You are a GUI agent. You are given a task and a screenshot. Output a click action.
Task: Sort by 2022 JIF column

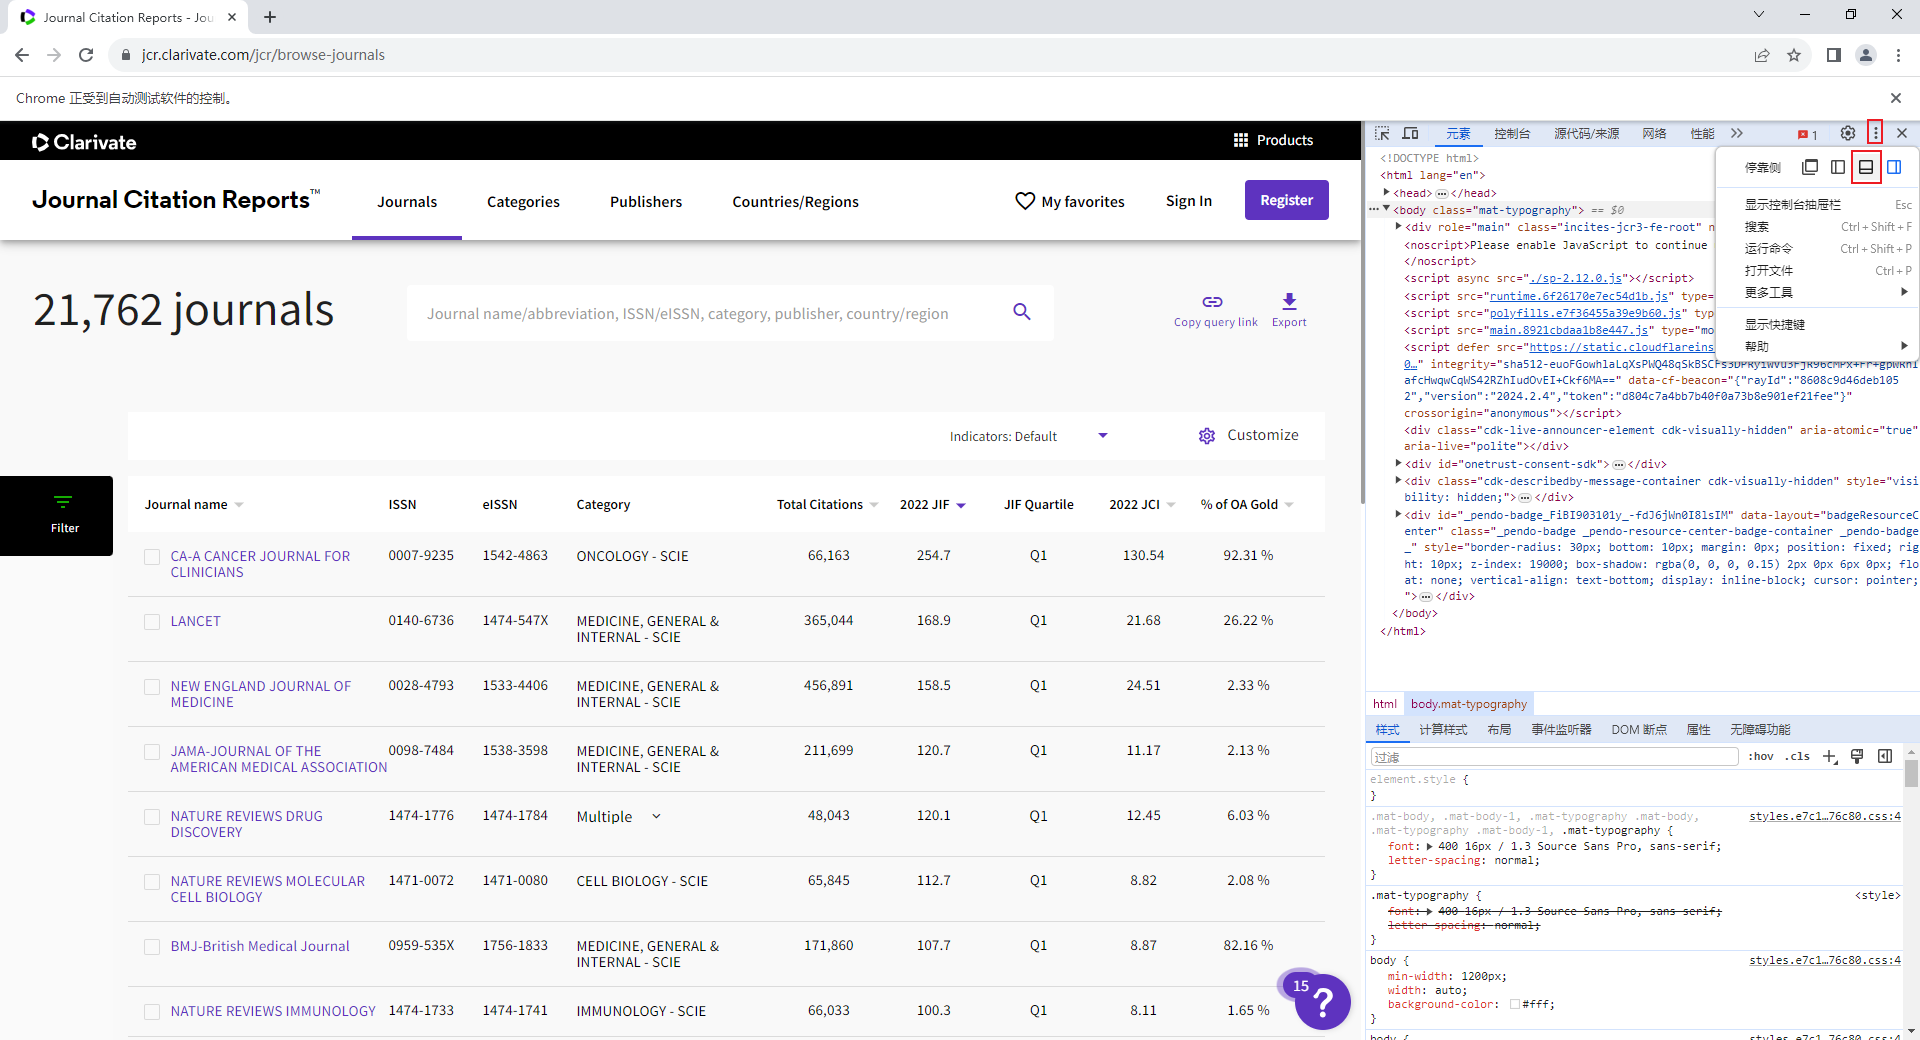[x=961, y=505]
